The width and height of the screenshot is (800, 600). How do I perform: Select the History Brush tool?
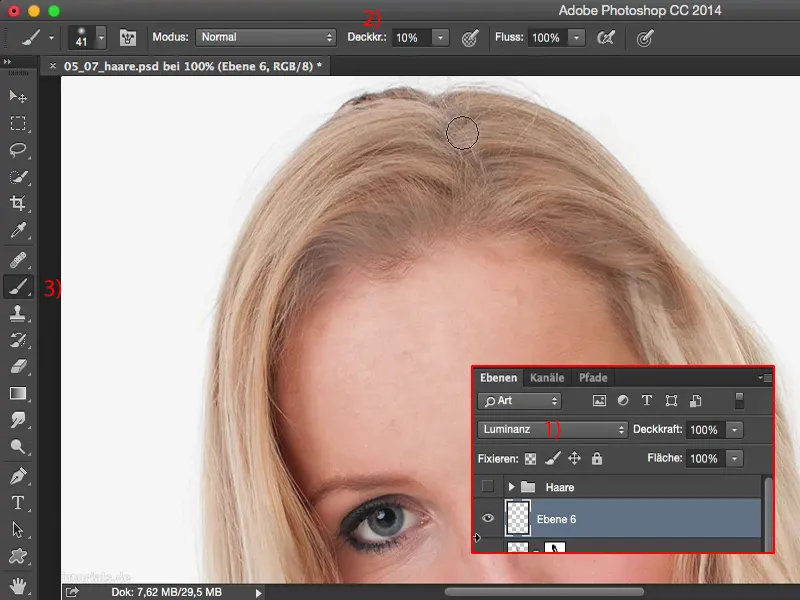click(x=18, y=340)
